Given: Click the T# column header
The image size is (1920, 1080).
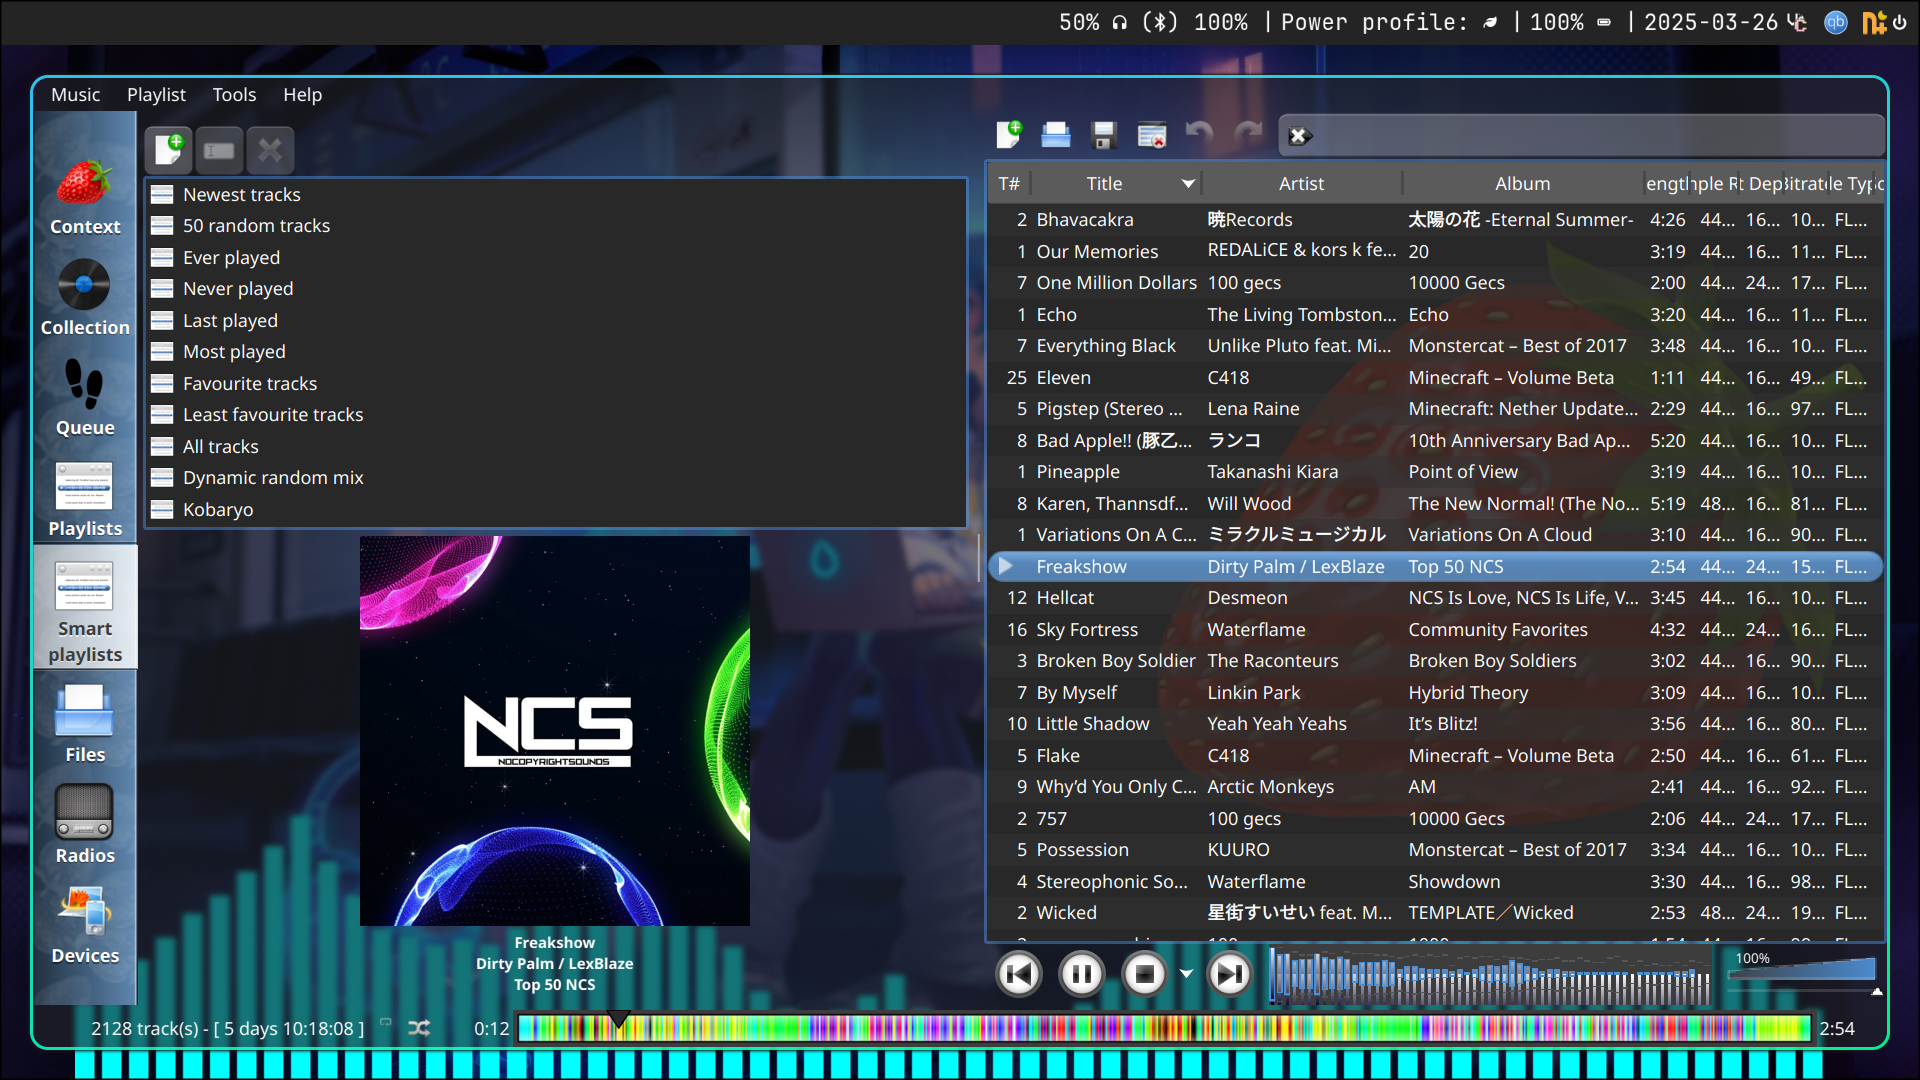Looking at the screenshot, I should click(x=1009, y=184).
